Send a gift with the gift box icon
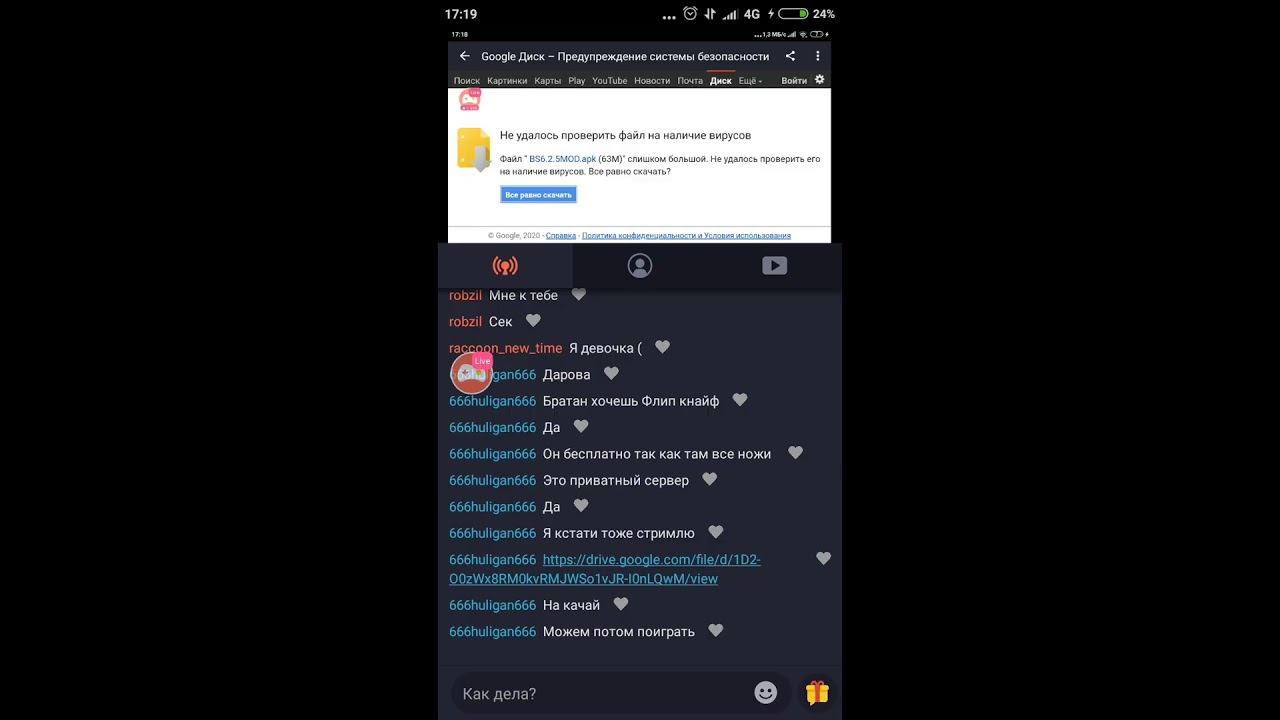 [x=817, y=693]
